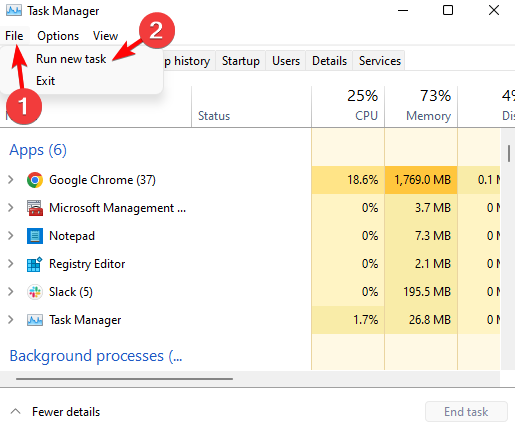Click the Notepad icon in the list

click(35, 236)
